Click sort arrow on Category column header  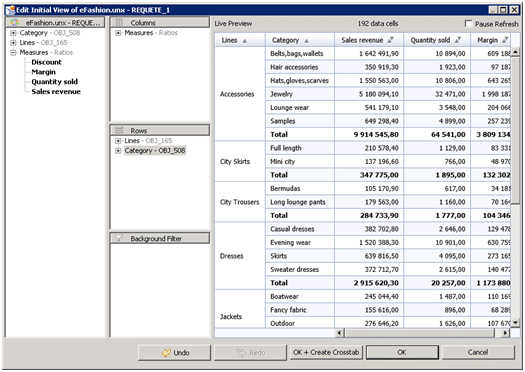[306, 41]
